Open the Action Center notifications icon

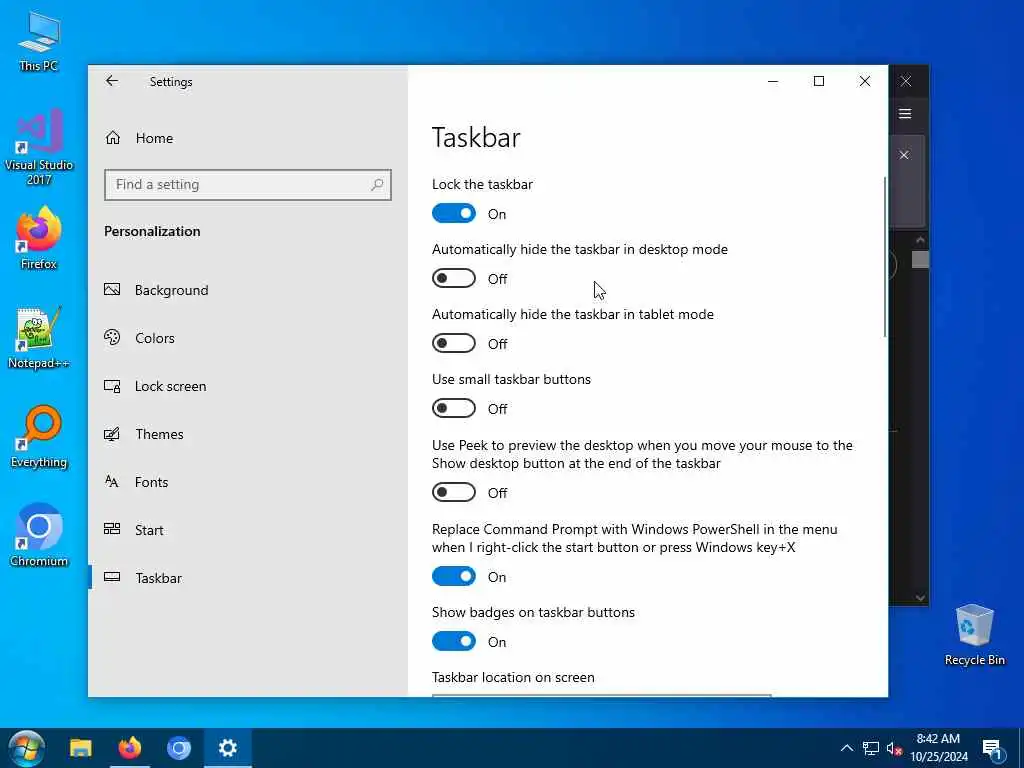(992, 749)
